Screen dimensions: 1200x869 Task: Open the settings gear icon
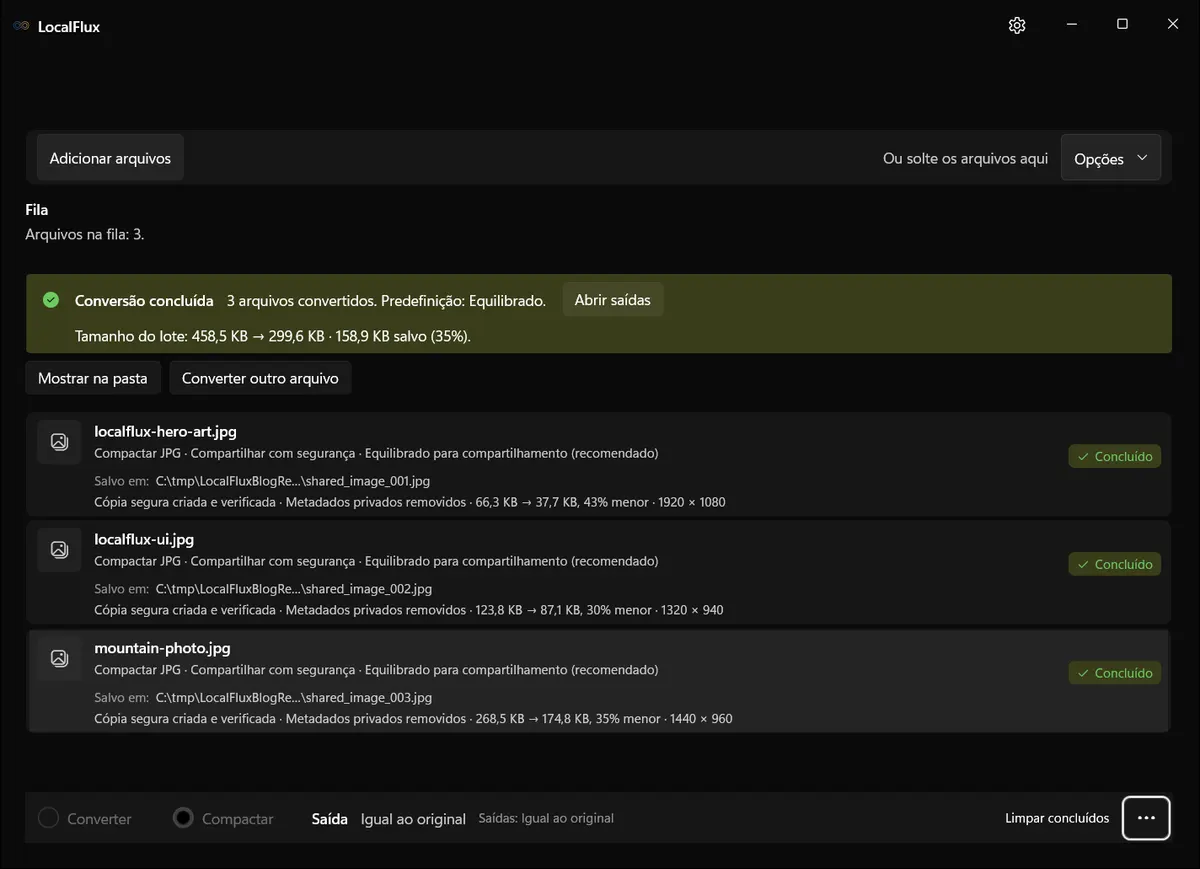(x=1017, y=25)
